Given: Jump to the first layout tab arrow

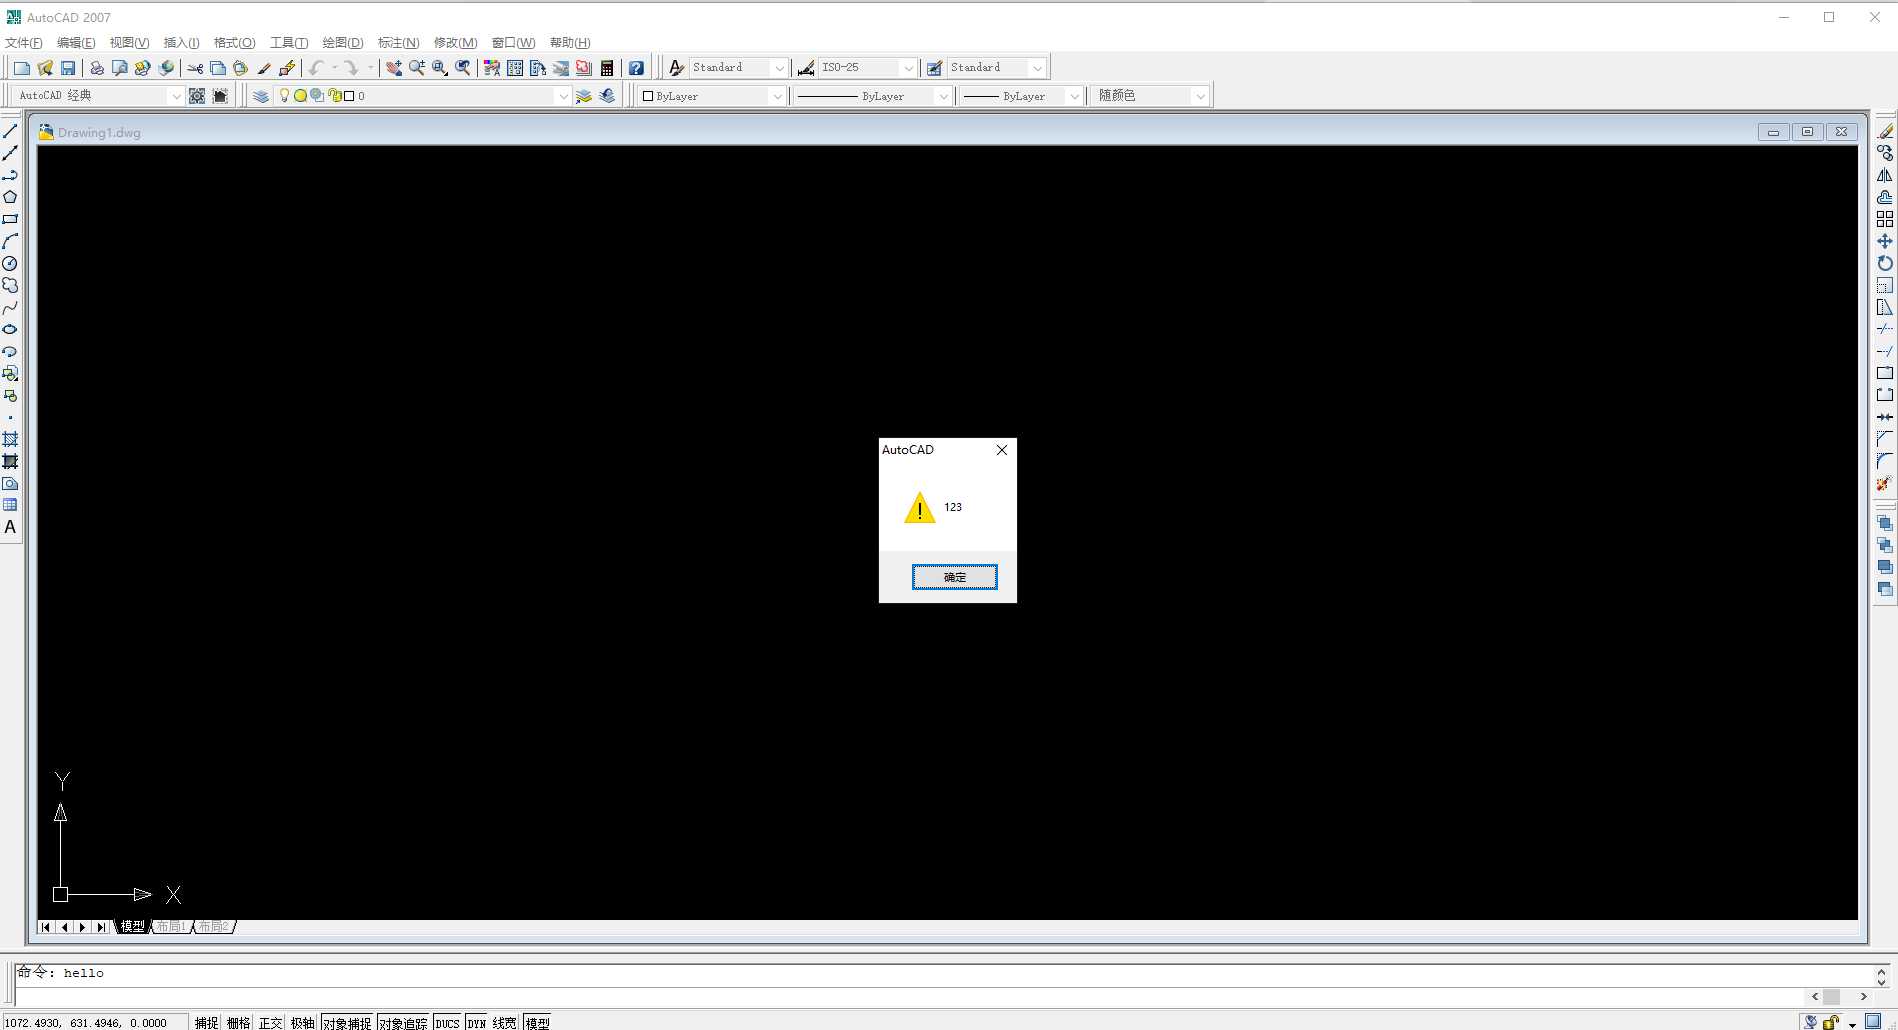Looking at the screenshot, I should tap(46, 927).
